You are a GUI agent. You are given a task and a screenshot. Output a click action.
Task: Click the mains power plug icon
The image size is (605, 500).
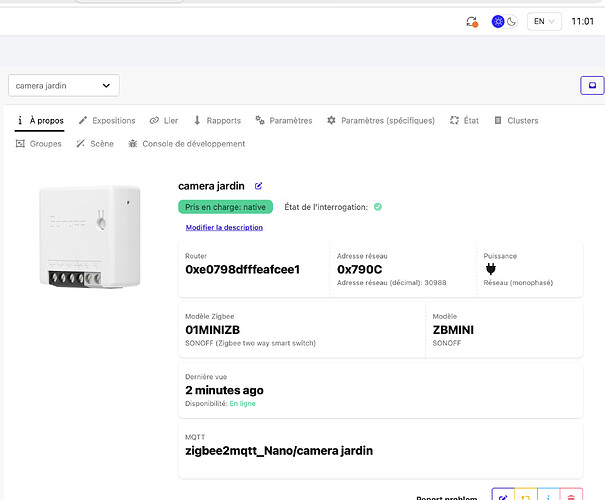(x=491, y=269)
